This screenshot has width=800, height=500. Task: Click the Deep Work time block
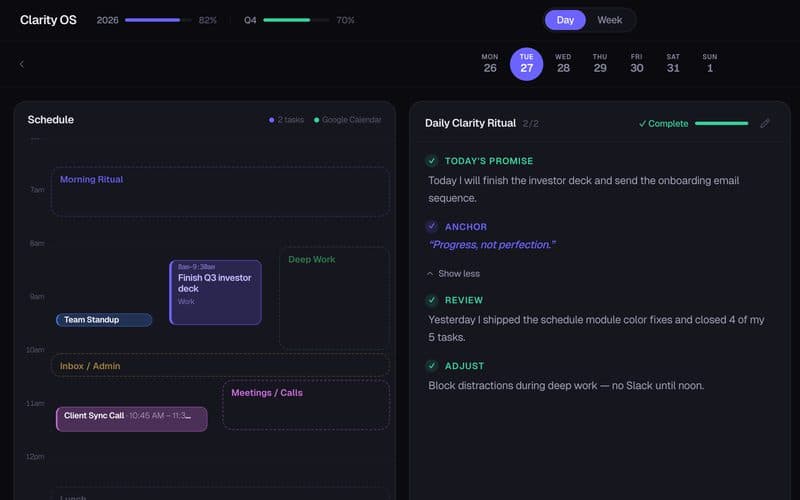334,298
